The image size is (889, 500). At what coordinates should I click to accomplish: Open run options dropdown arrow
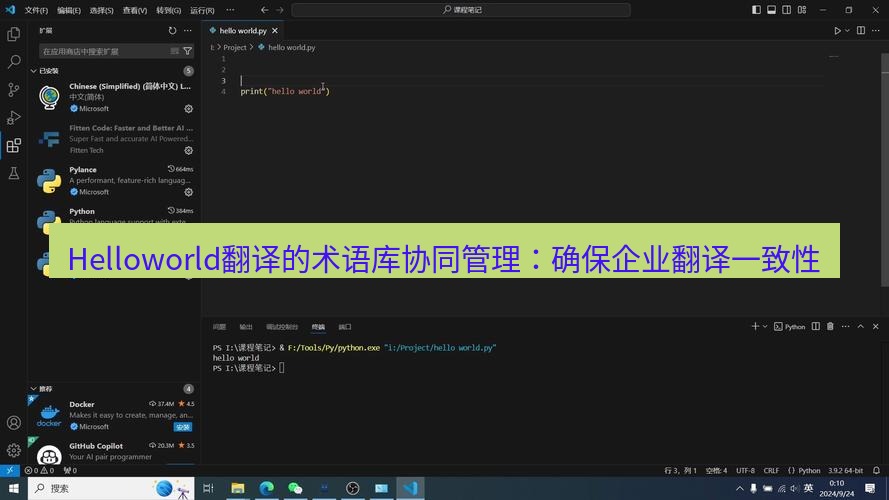848,31
